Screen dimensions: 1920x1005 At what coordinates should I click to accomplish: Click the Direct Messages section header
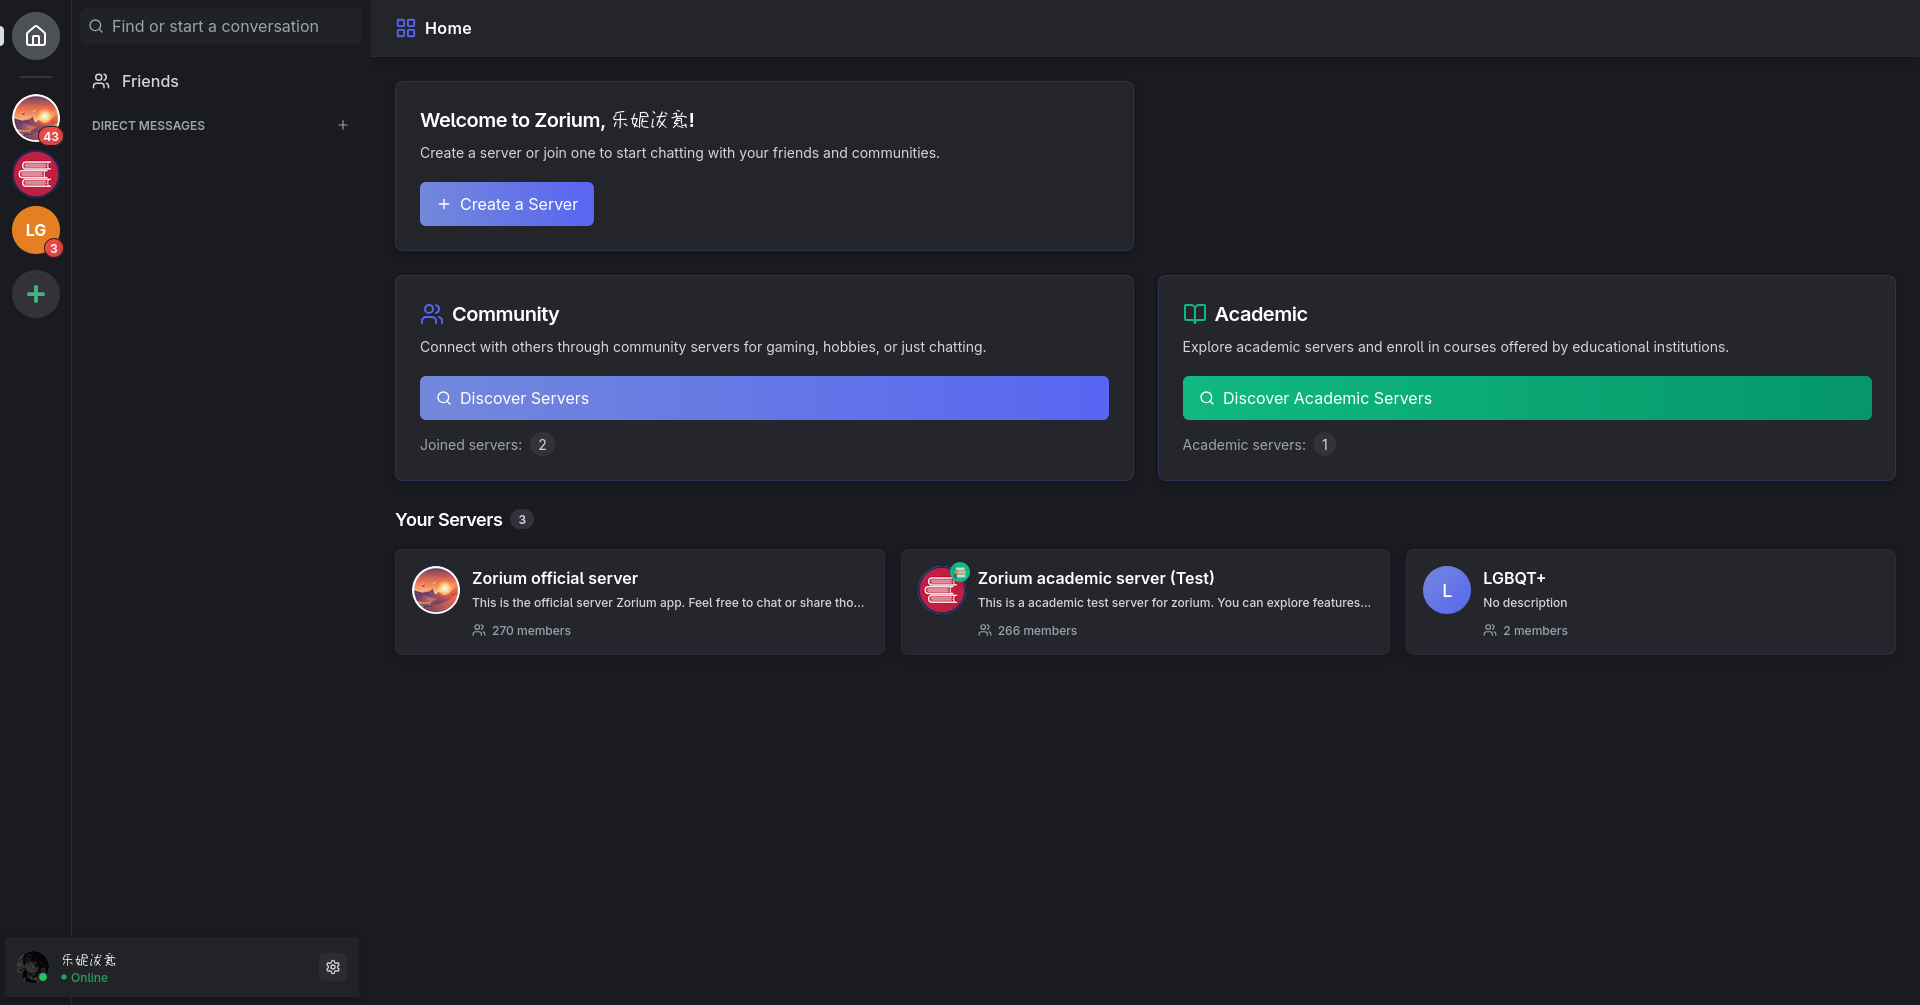click(x=148, y=126)
